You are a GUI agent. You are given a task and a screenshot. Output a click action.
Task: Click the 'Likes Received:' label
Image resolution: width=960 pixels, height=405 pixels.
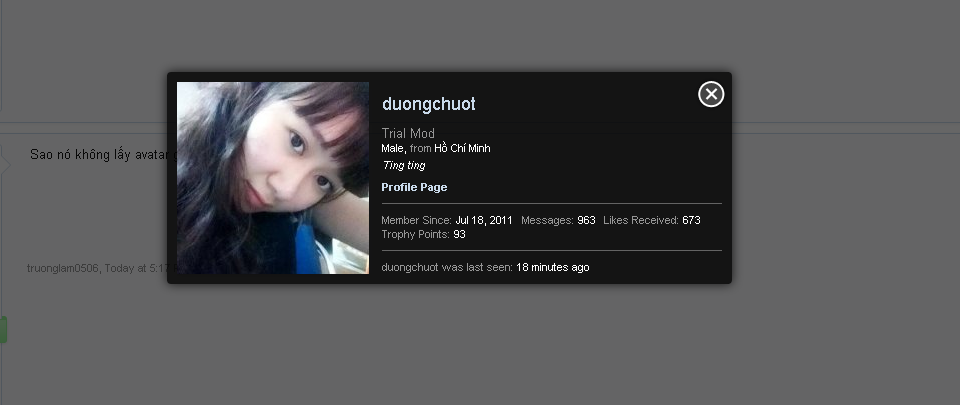click(x=641, y=220)
